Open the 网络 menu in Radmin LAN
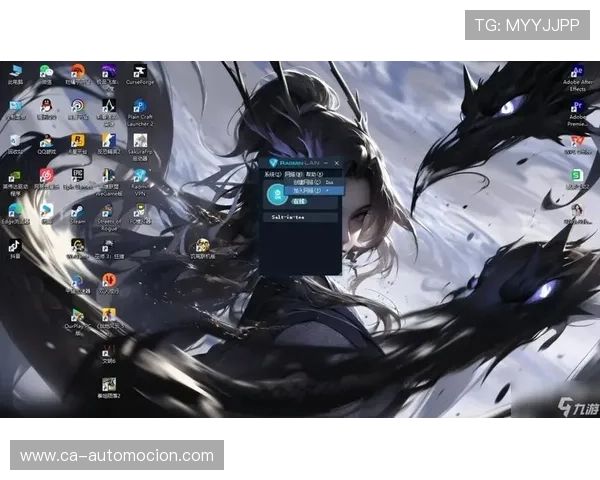The height and width of the screenshot is (480, 600). pyautogui.click(x=293, y=174)
